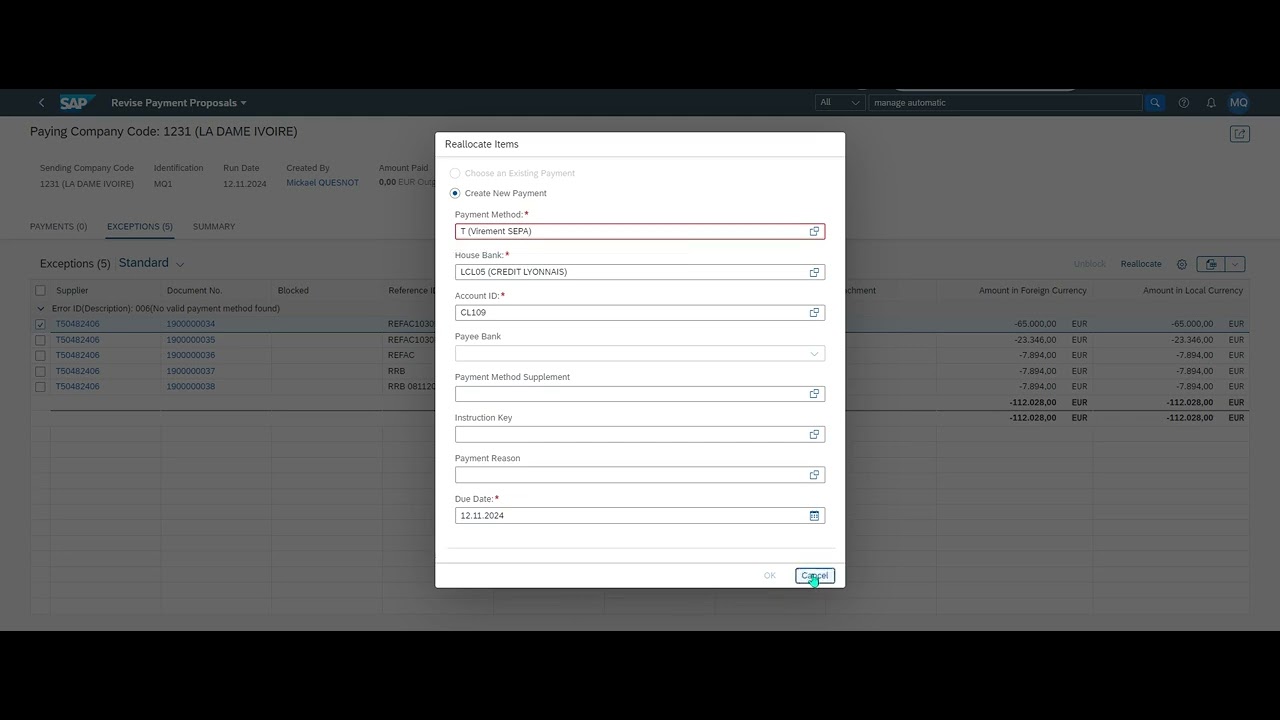Click the export to spreadsheet icon

1211,264
